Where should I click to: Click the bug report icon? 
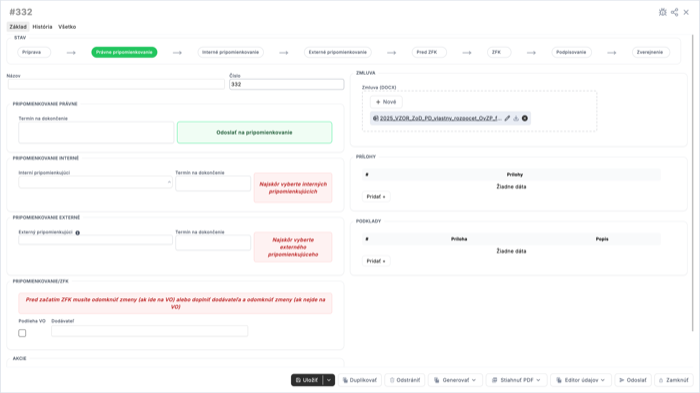(x=662, y=12)
